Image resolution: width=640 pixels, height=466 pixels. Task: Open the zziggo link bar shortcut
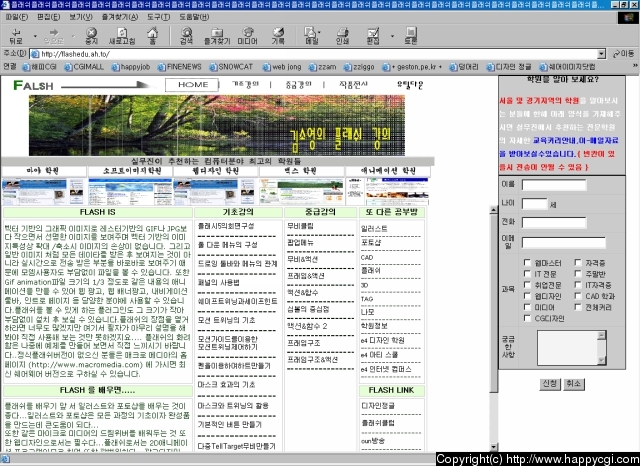pos(359,67)
